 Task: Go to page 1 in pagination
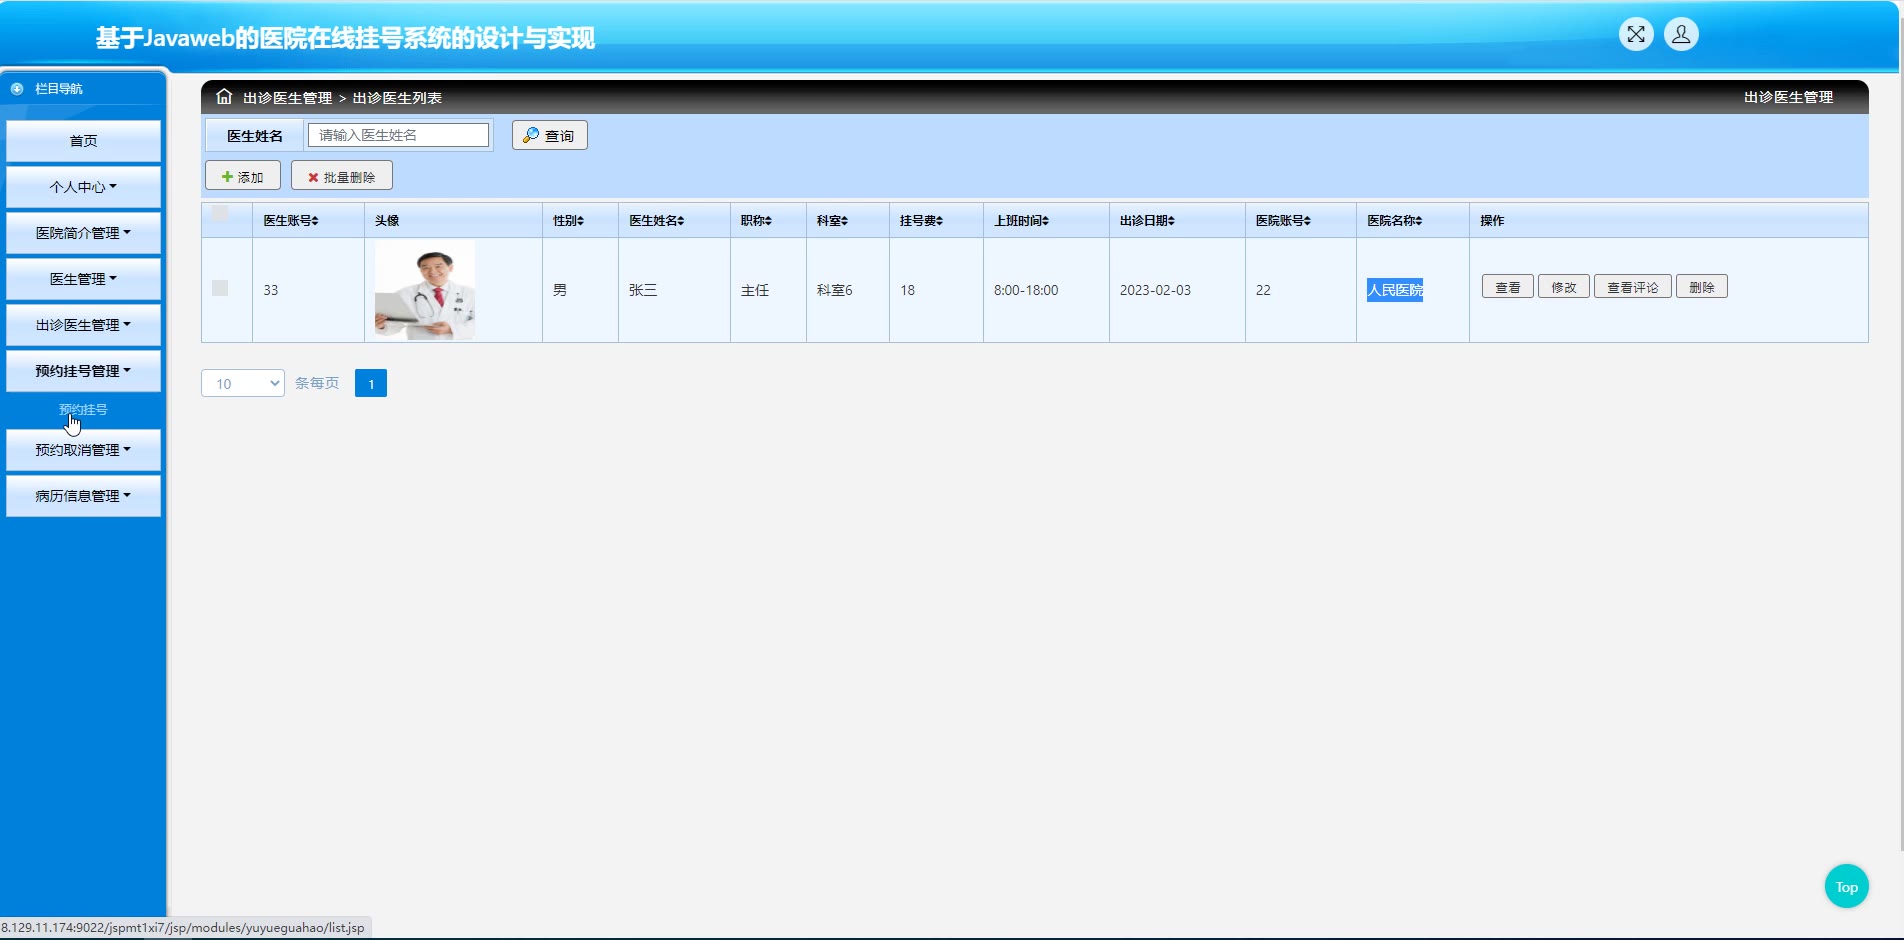(371, 383)
